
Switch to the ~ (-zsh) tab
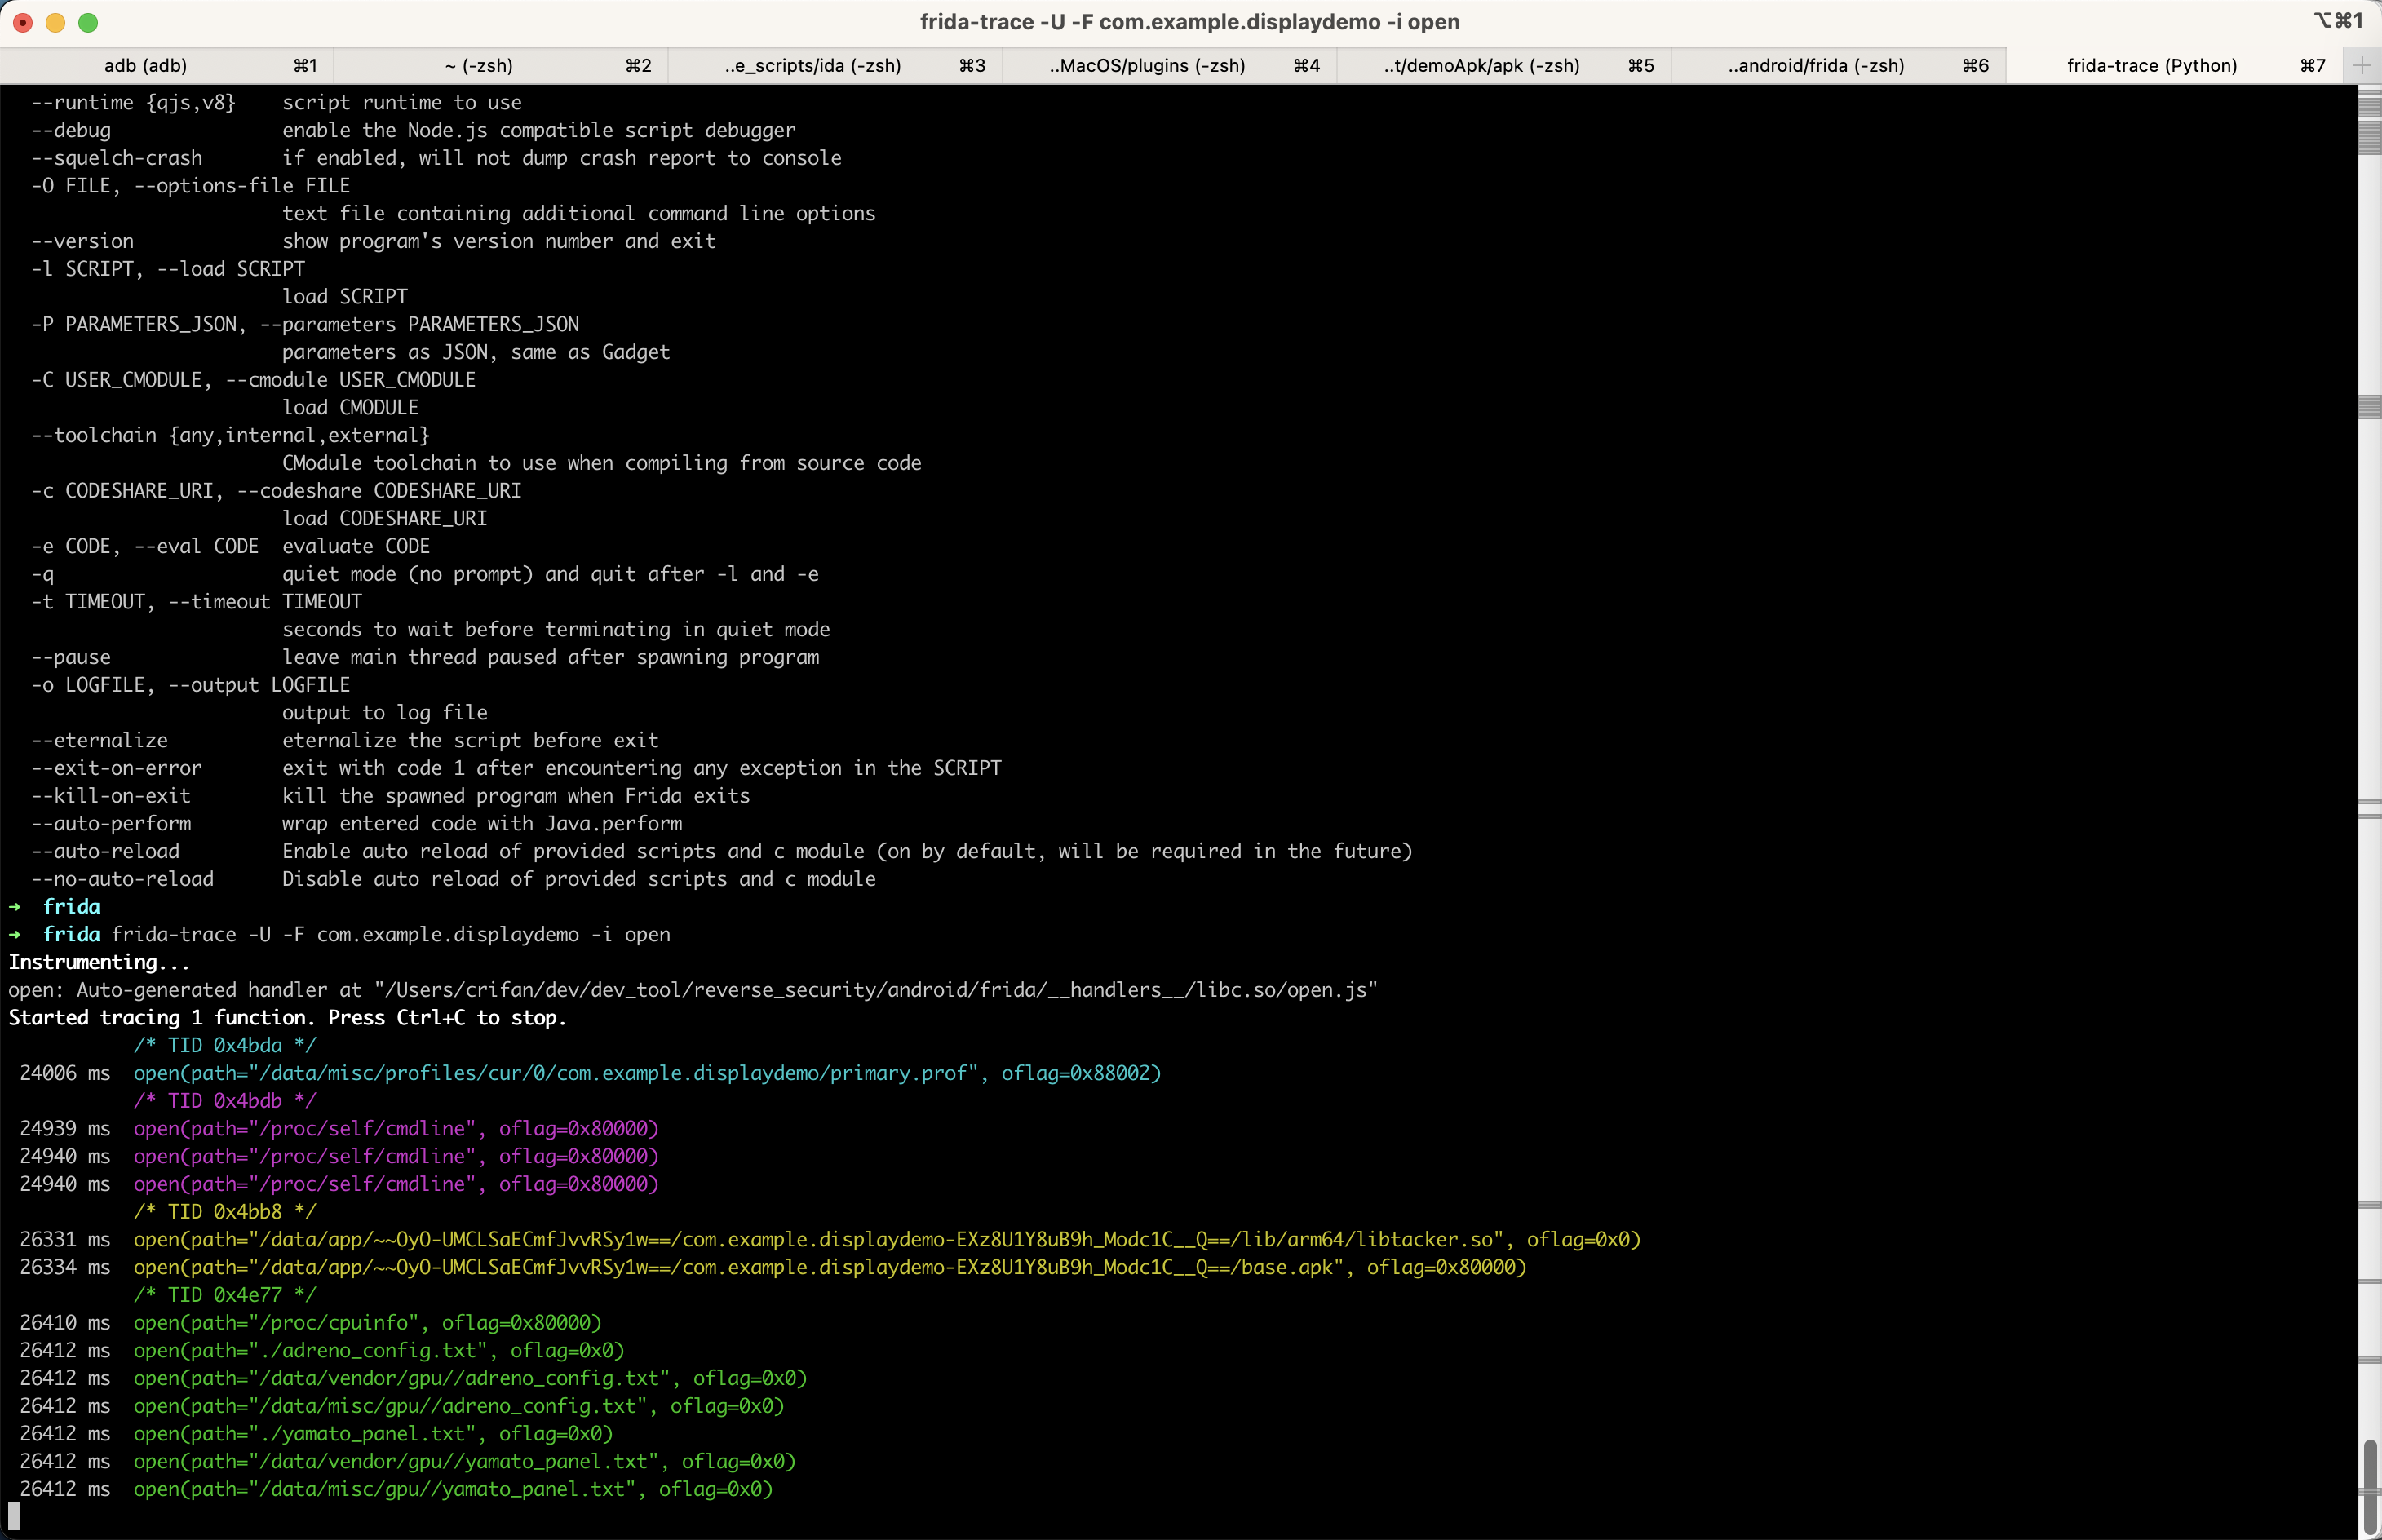(x=500, y=65)
